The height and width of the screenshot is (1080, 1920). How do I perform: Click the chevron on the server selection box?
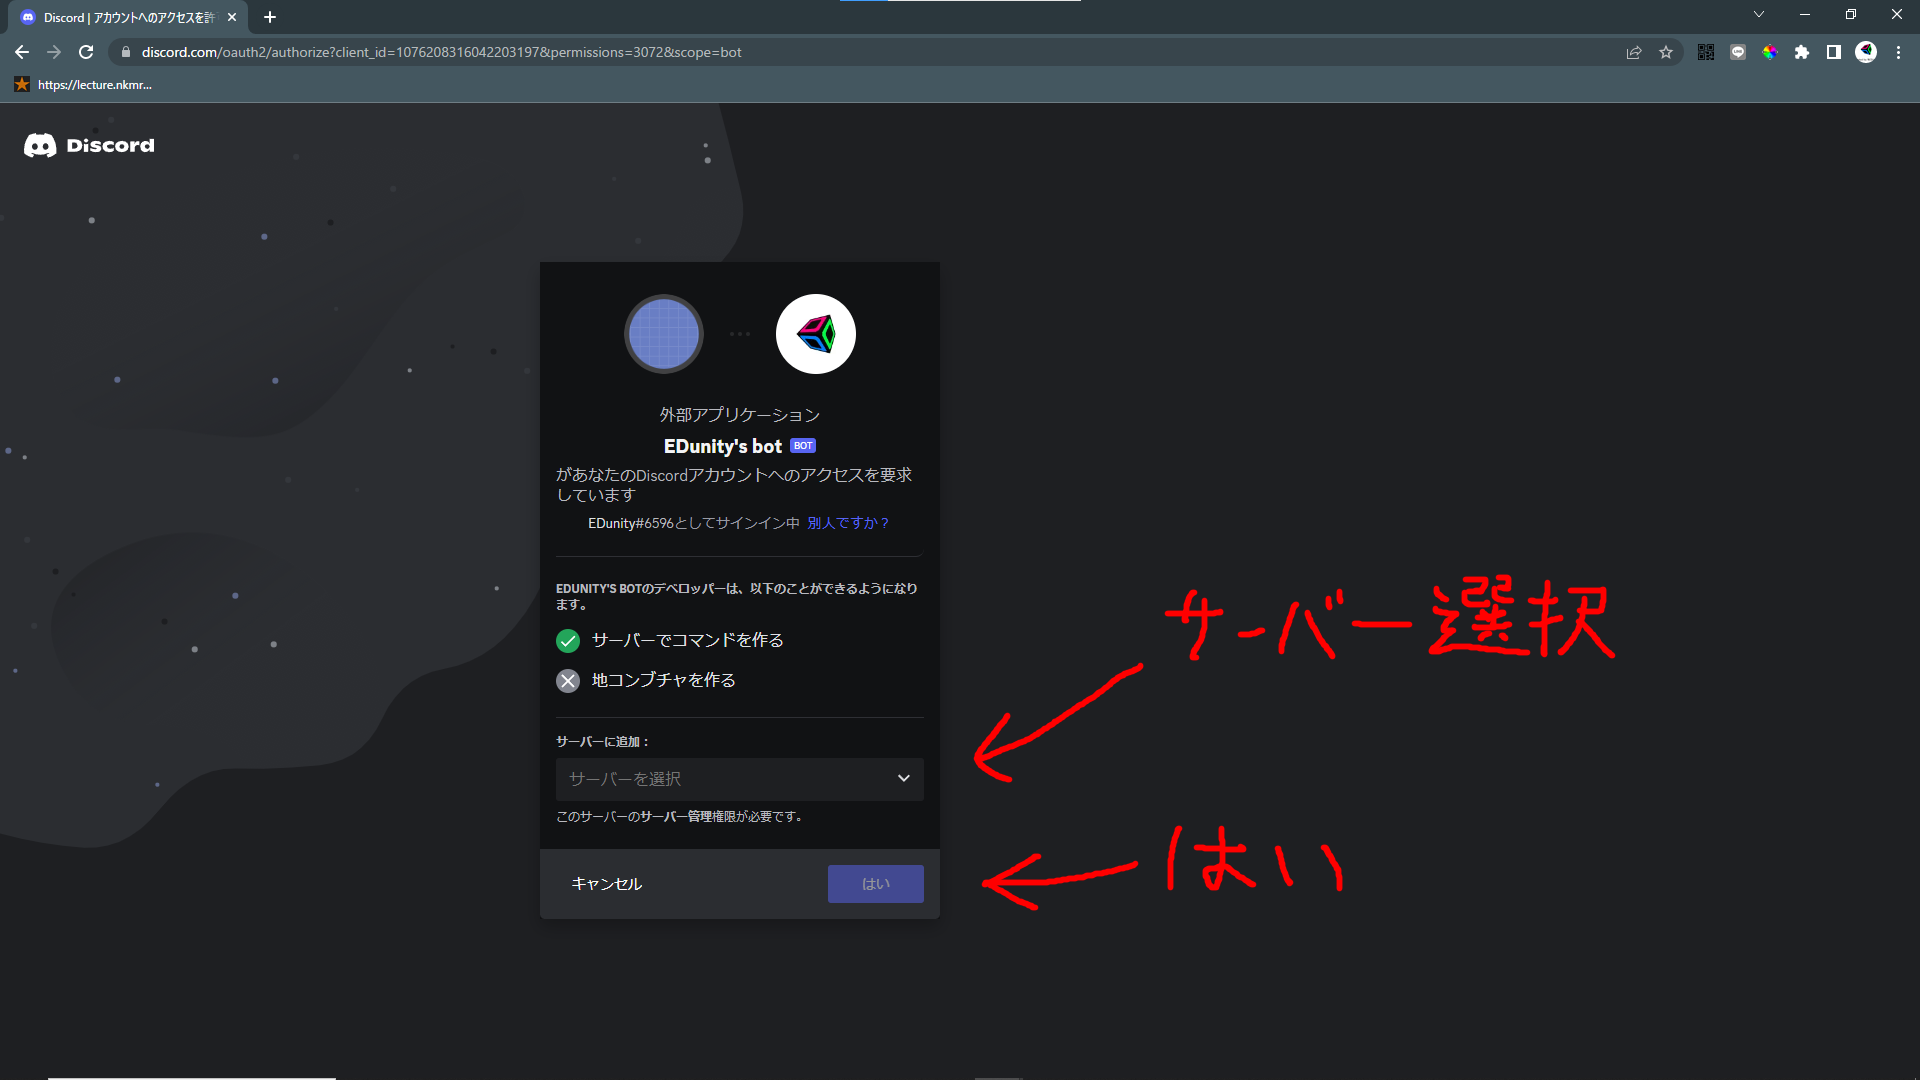[x=903, y=778]
